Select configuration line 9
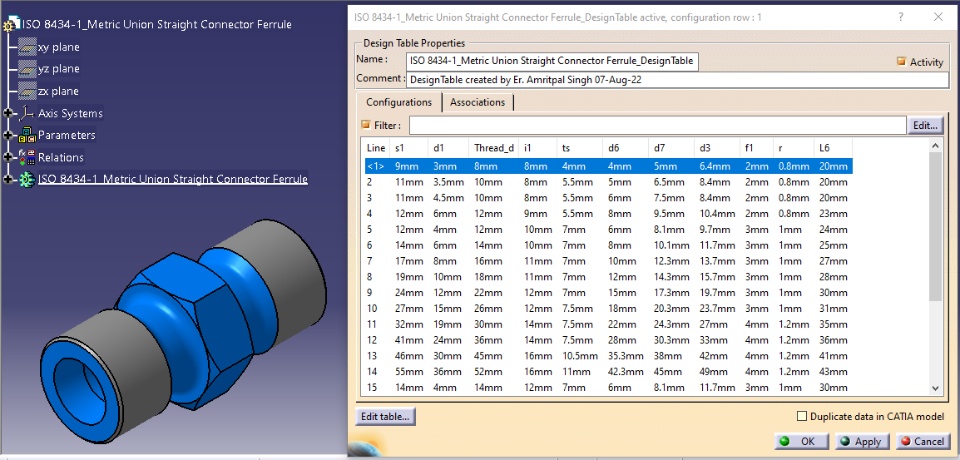The height and width of the screenshot is (460, 960). (608, 293)
